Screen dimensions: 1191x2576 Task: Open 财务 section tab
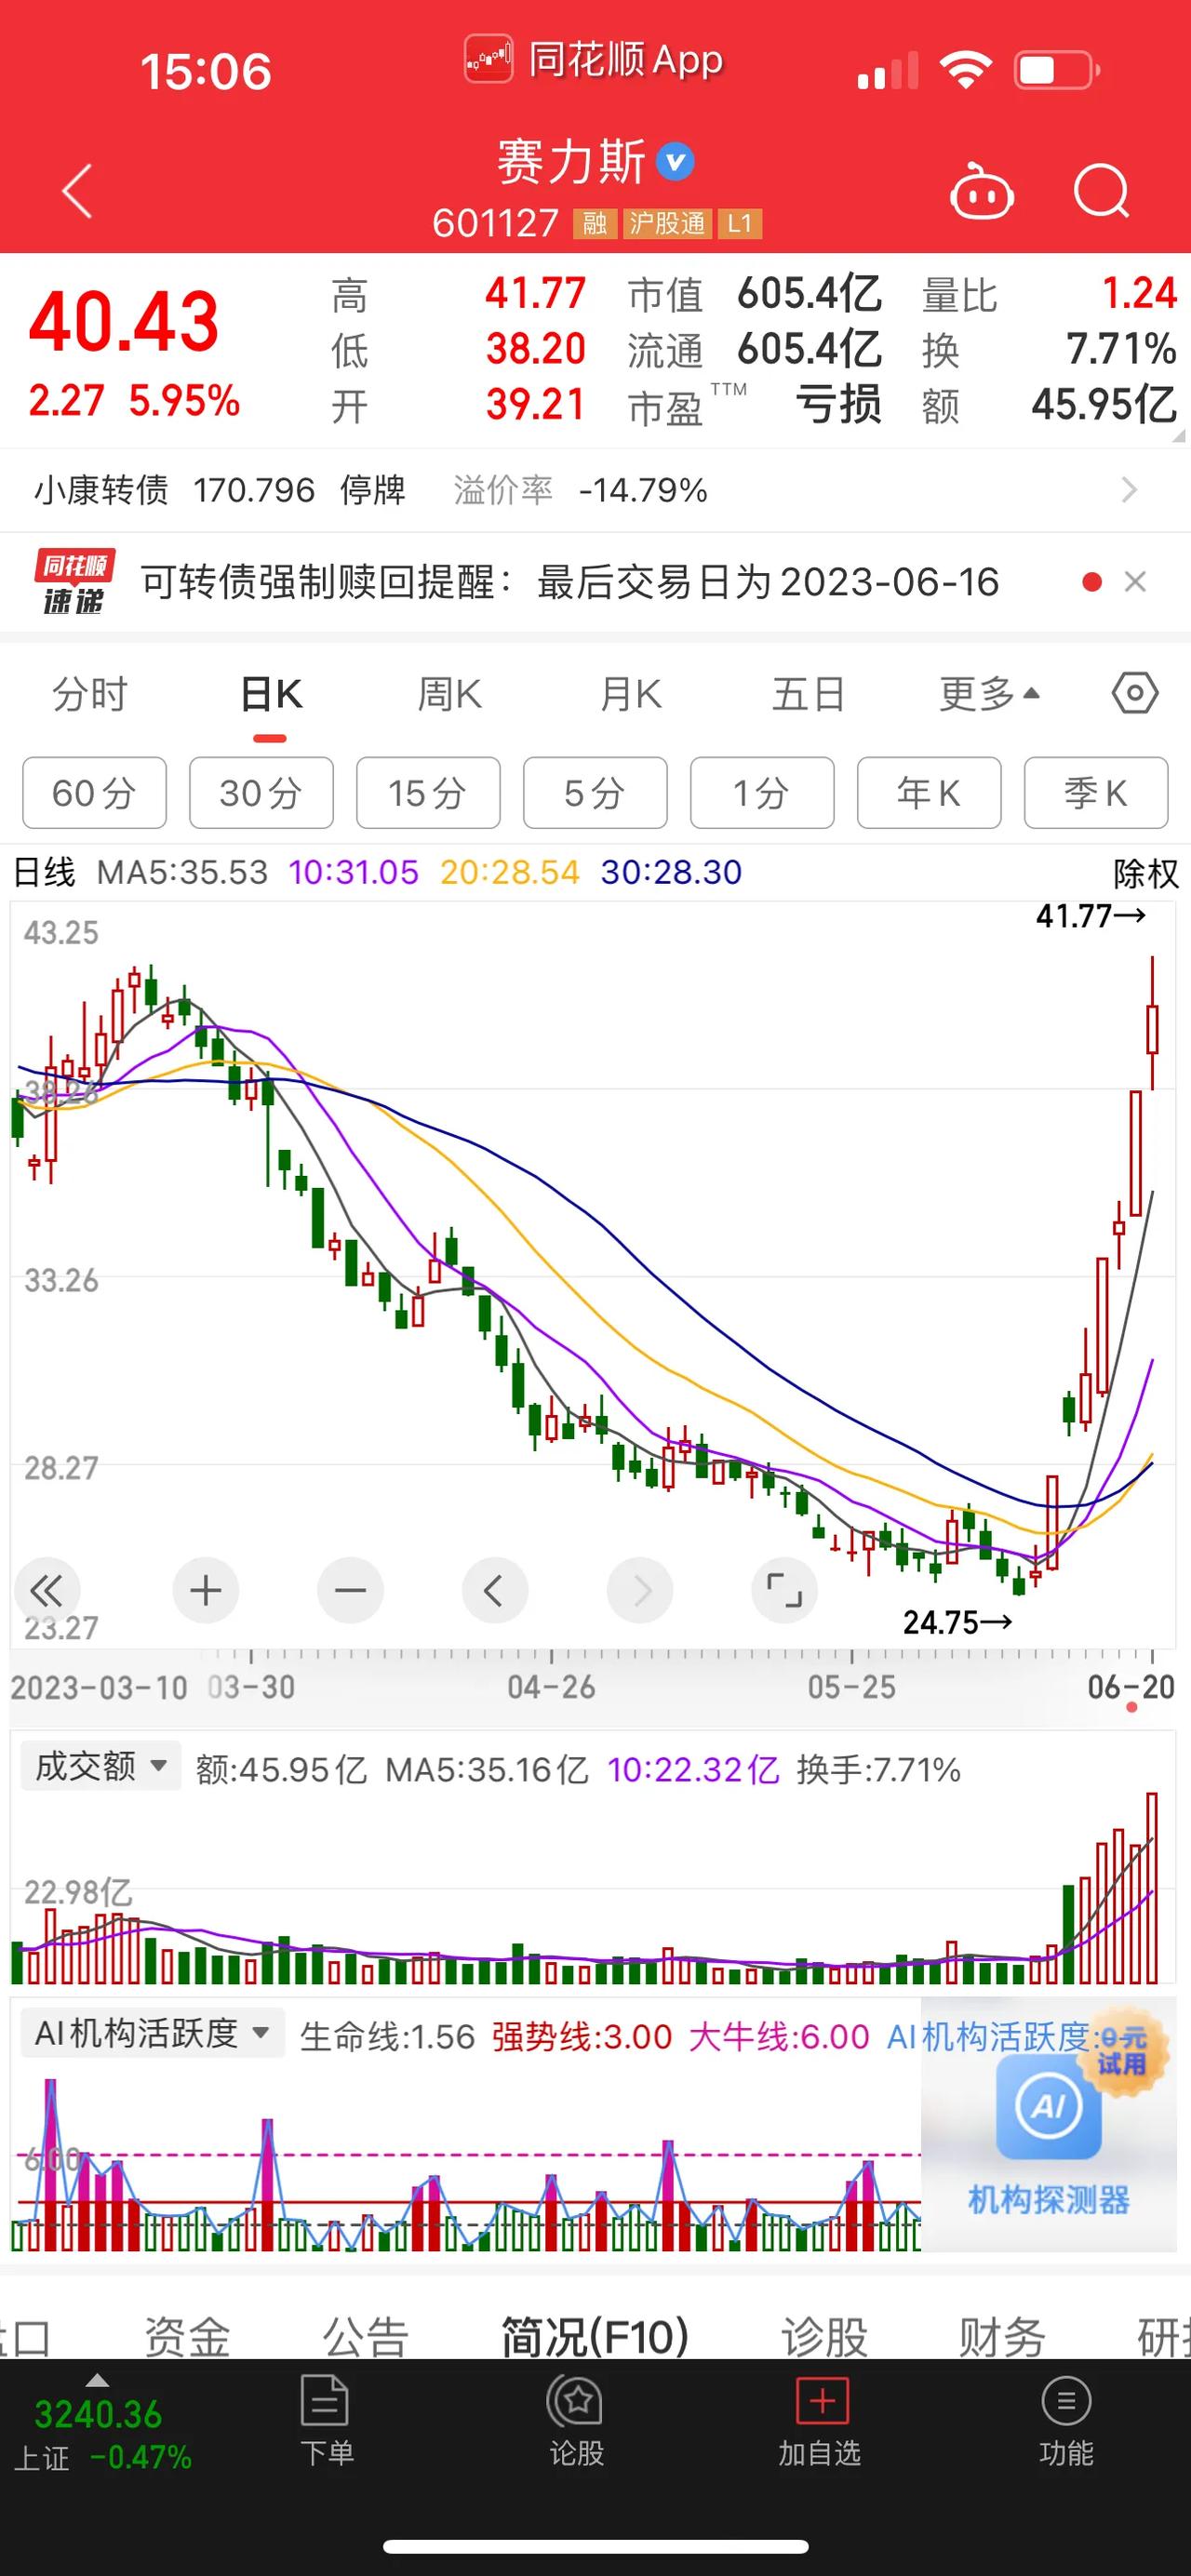[1002, 2337]
